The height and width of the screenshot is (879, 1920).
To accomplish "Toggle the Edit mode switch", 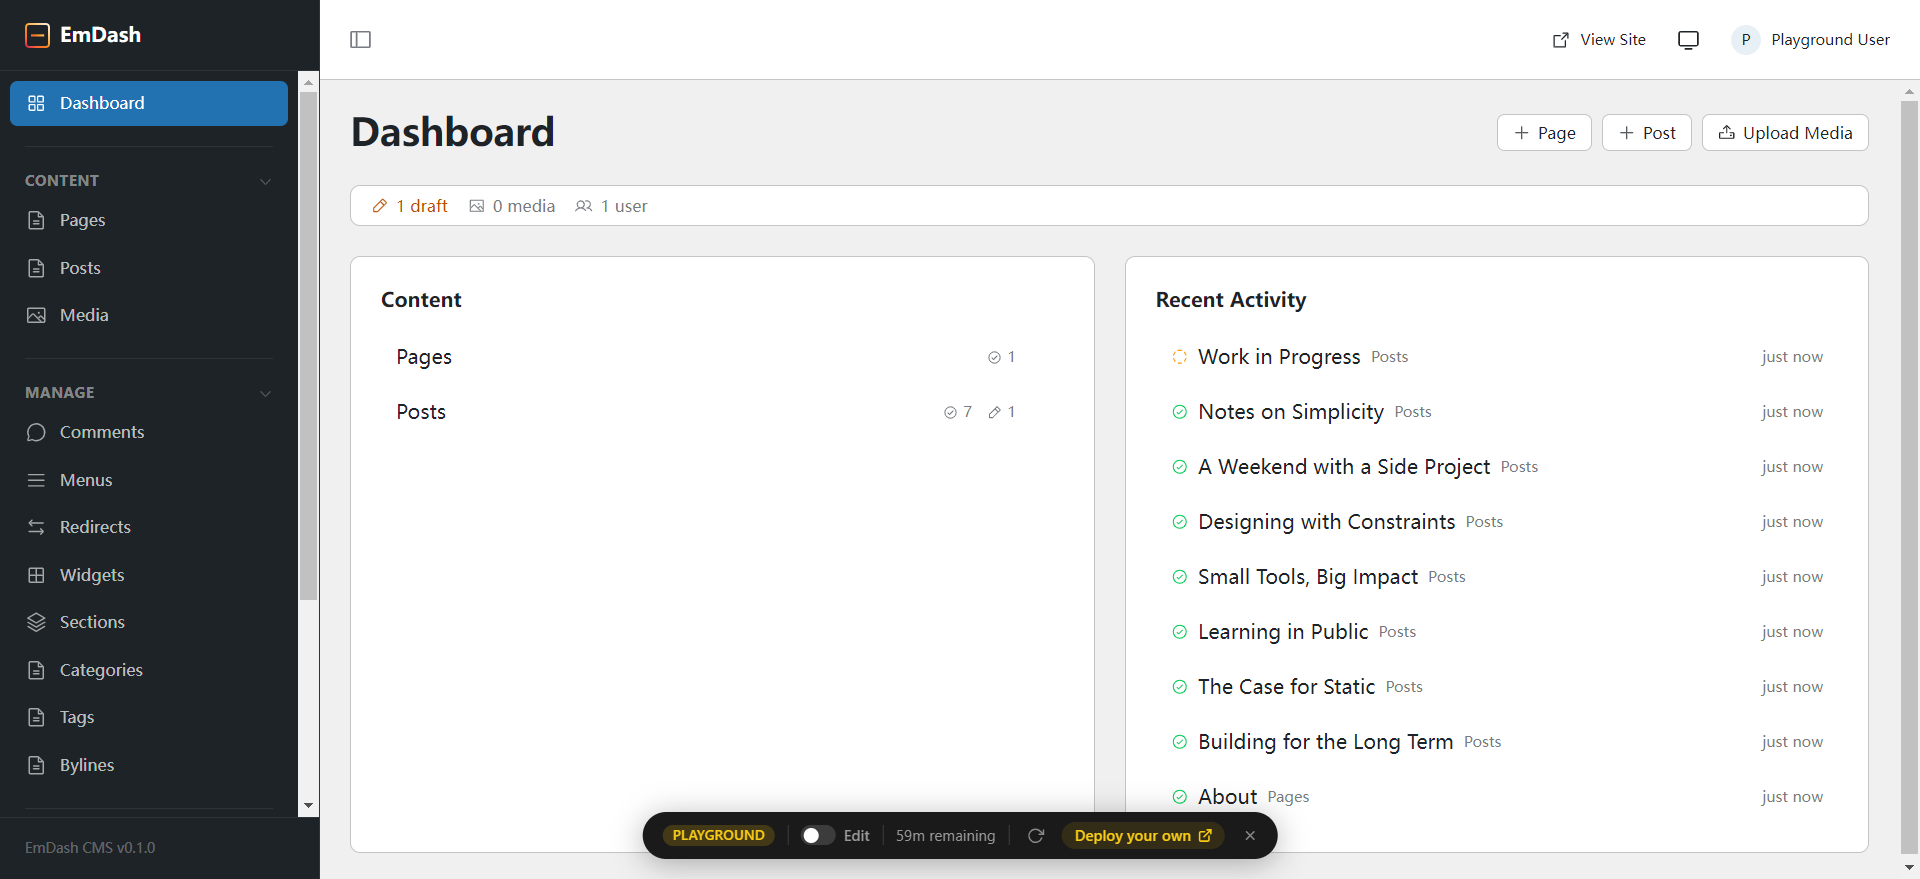I will pos(817,836).
